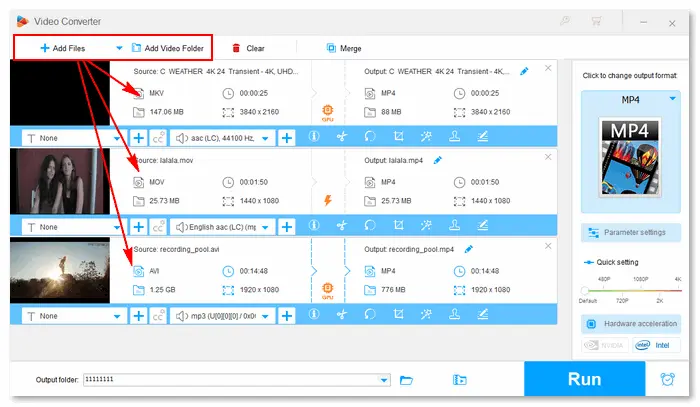Crop the lalala.mov video
The width and height of the screenshot is (700, 407).
tap(398, 225)
